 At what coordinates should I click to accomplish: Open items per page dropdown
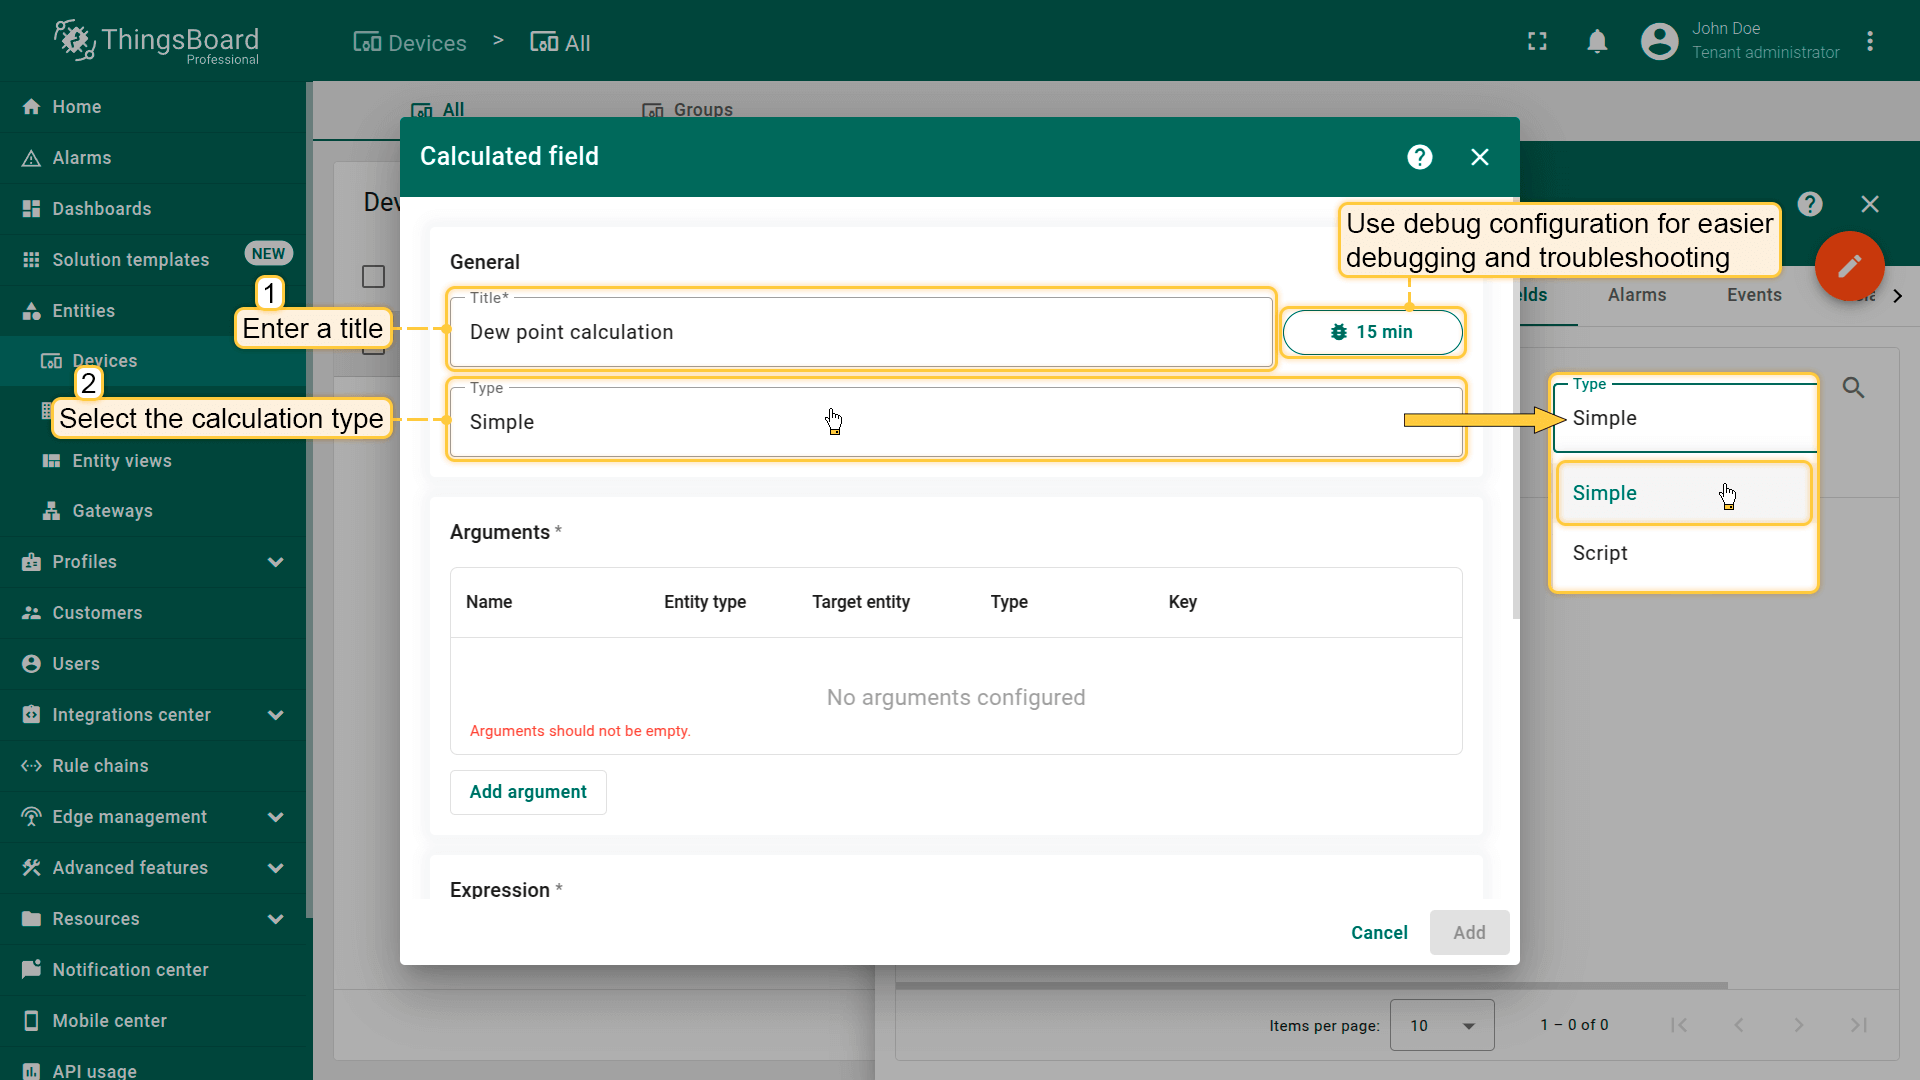[x=1441, y=1025]
